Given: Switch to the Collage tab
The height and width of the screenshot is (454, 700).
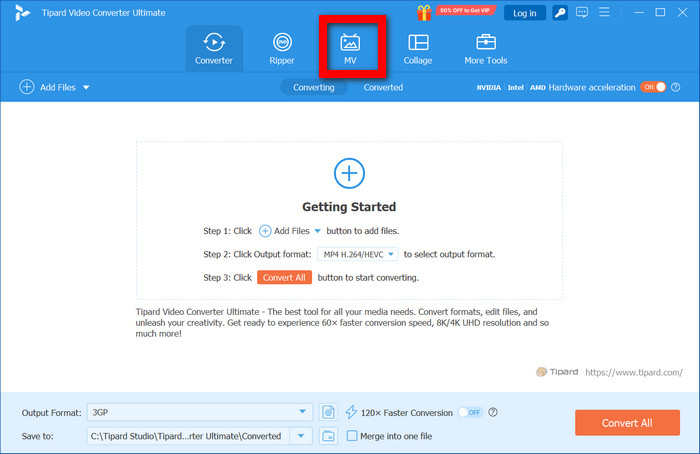Looking at the screenshot, I should [x=417, y=49].
